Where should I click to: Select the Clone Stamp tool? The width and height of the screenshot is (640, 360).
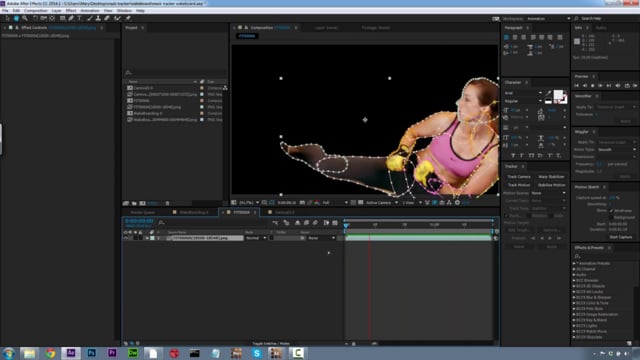tap(98, 18)
